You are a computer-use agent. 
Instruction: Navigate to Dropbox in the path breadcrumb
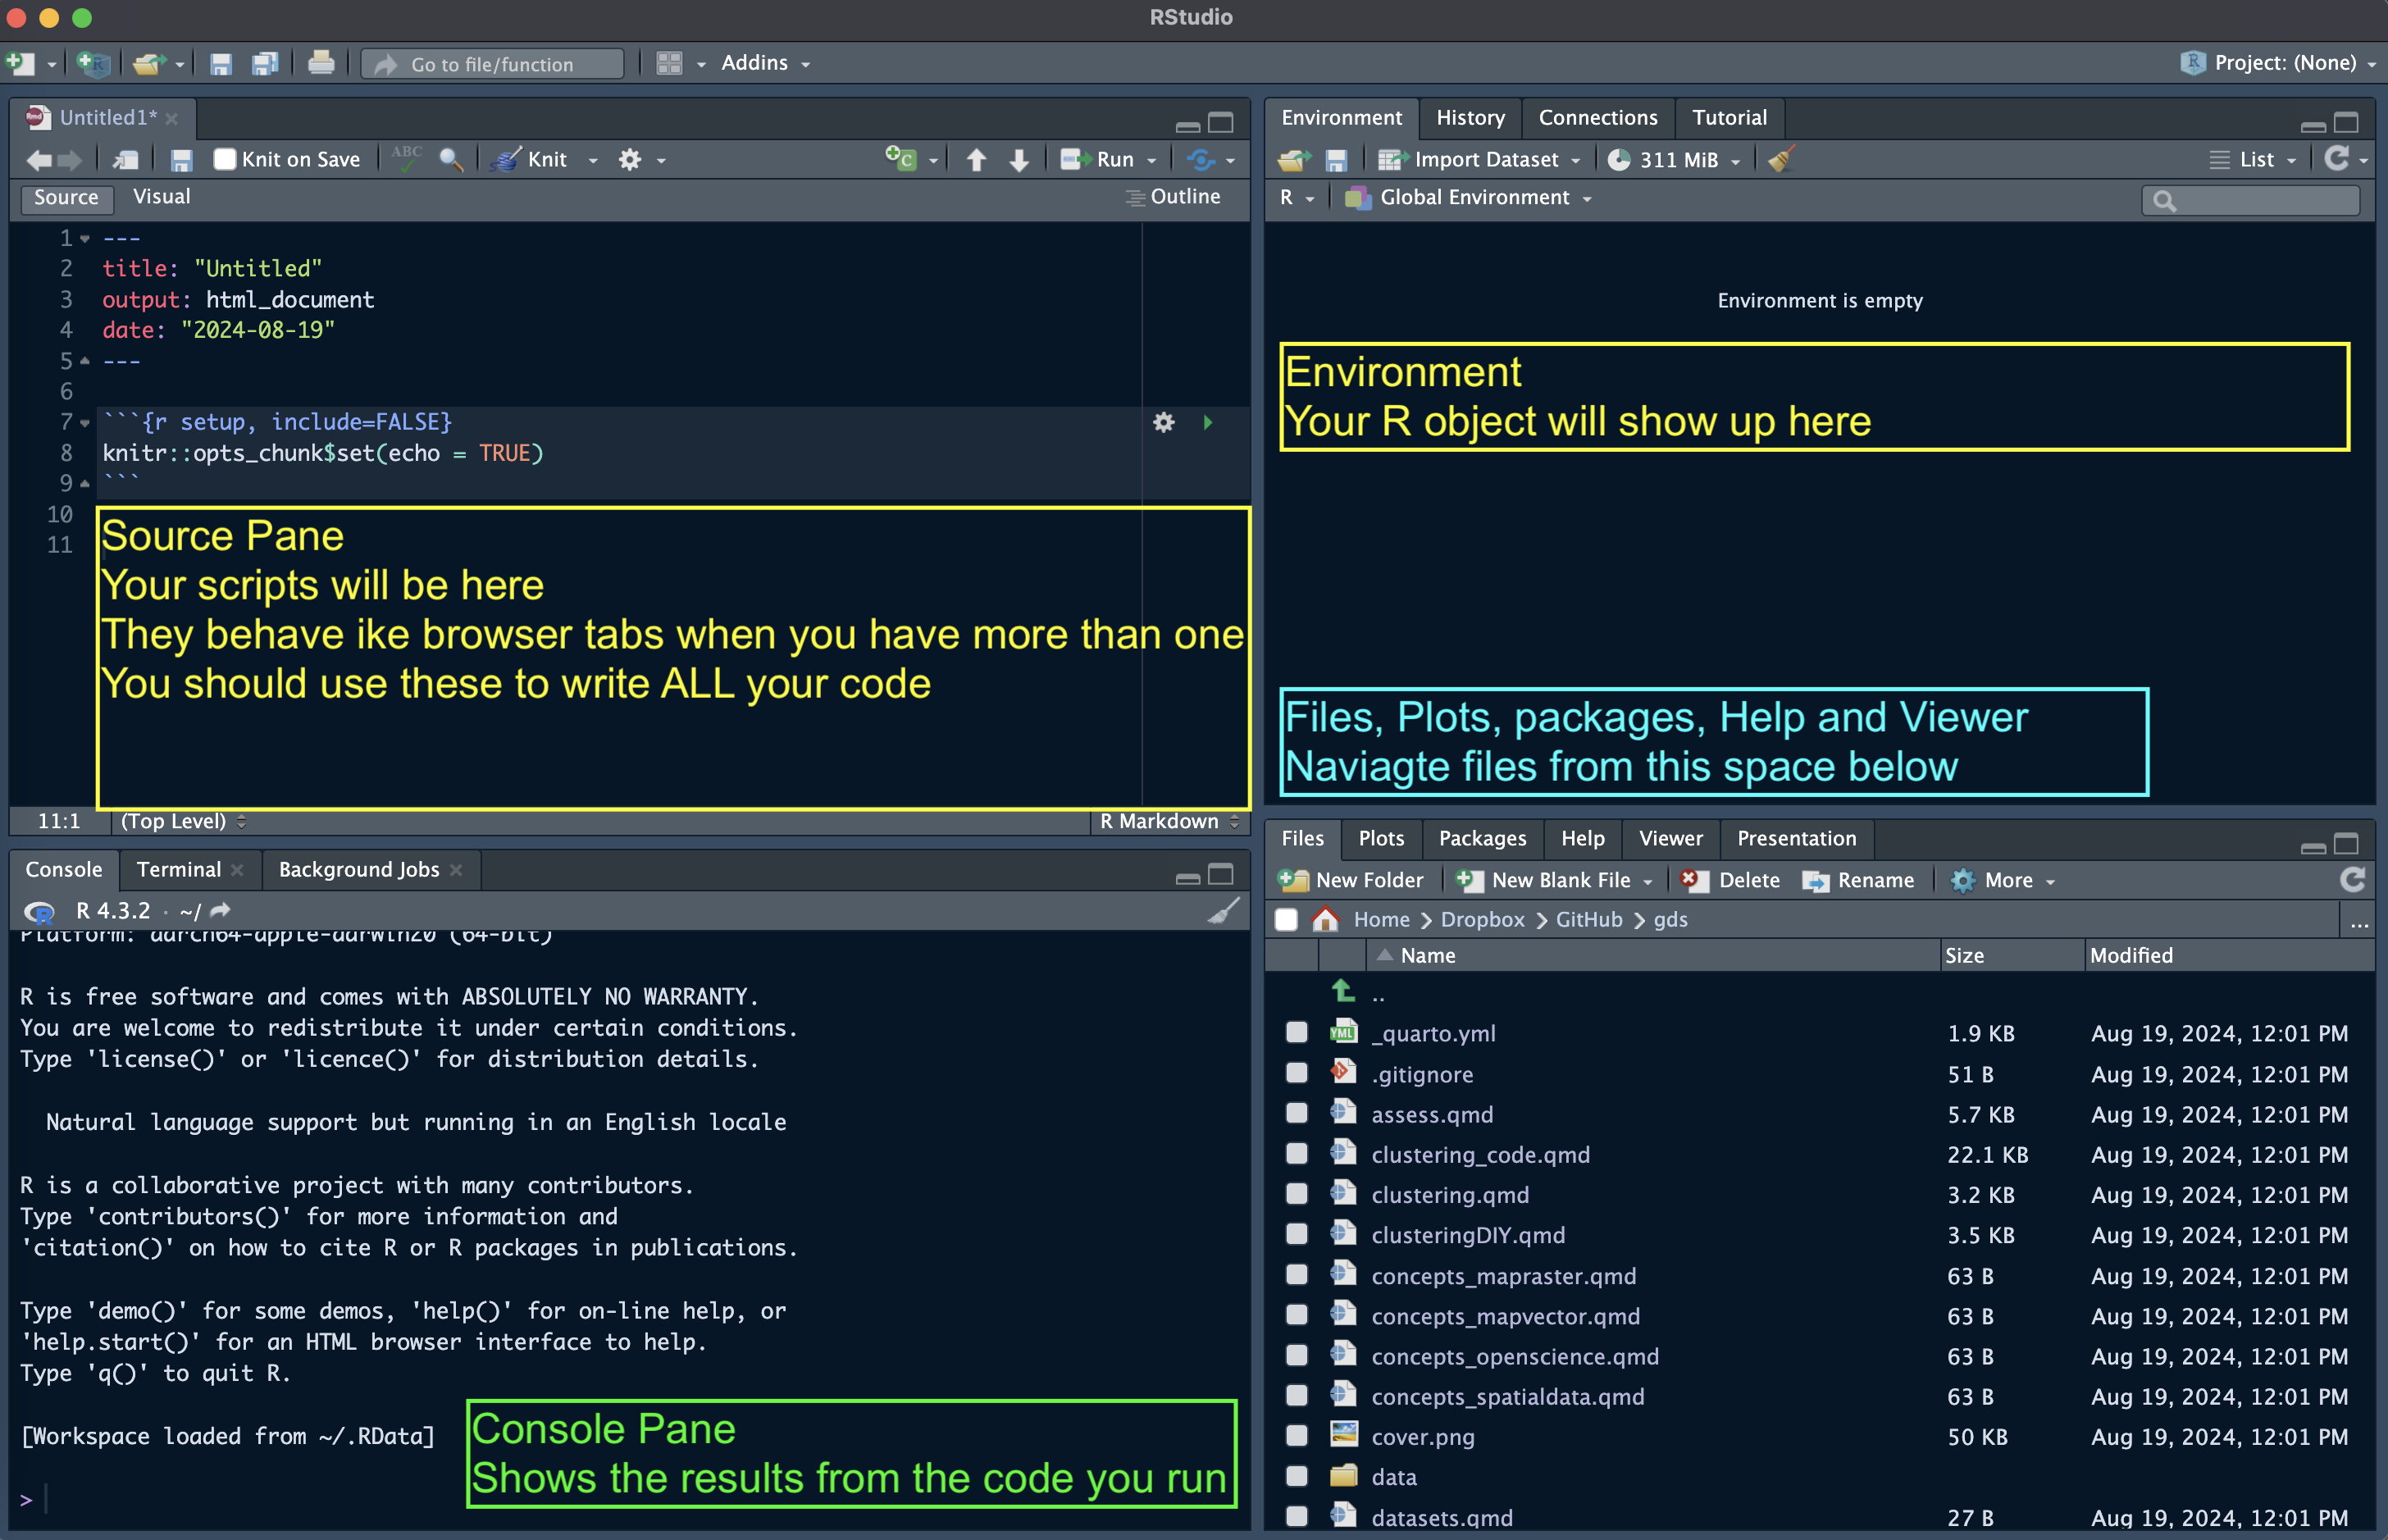click(1482, 920)
